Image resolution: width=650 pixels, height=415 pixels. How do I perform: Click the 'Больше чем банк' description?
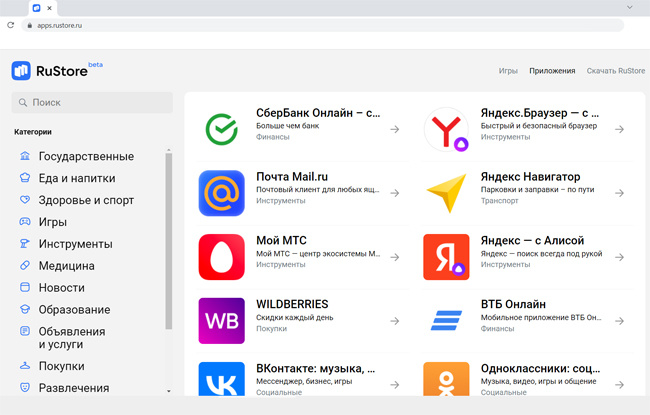tap(287, 126)
